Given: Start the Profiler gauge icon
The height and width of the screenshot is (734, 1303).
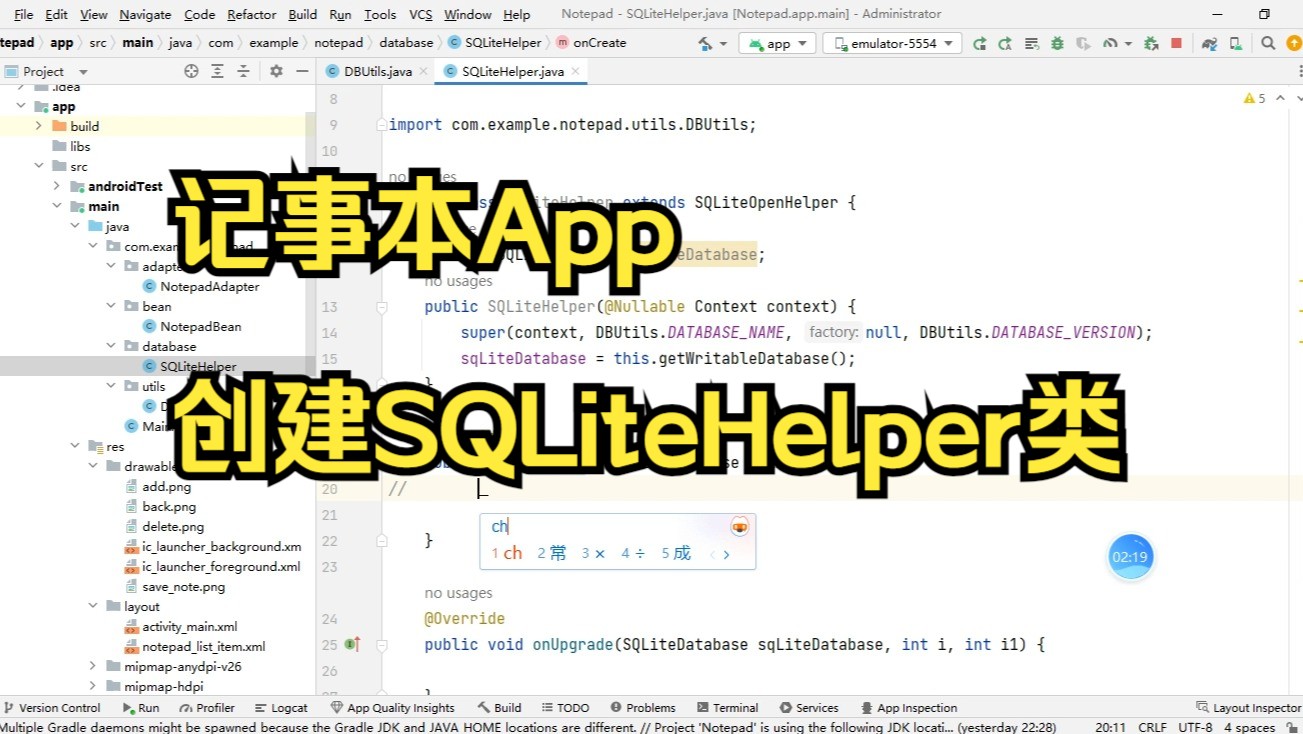Looking at the screenshot, I should (1110, 43).
